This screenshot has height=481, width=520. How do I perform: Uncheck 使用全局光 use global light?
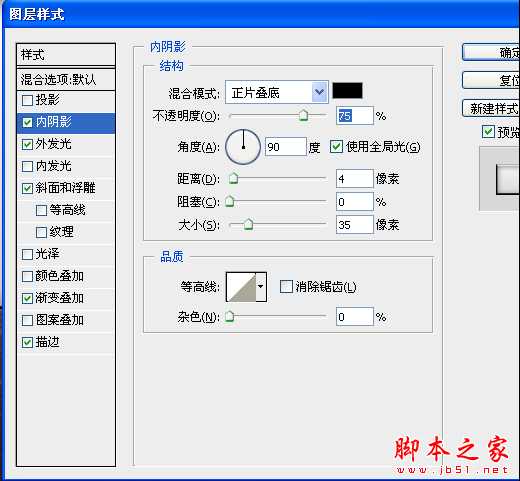tap(336, 147)
